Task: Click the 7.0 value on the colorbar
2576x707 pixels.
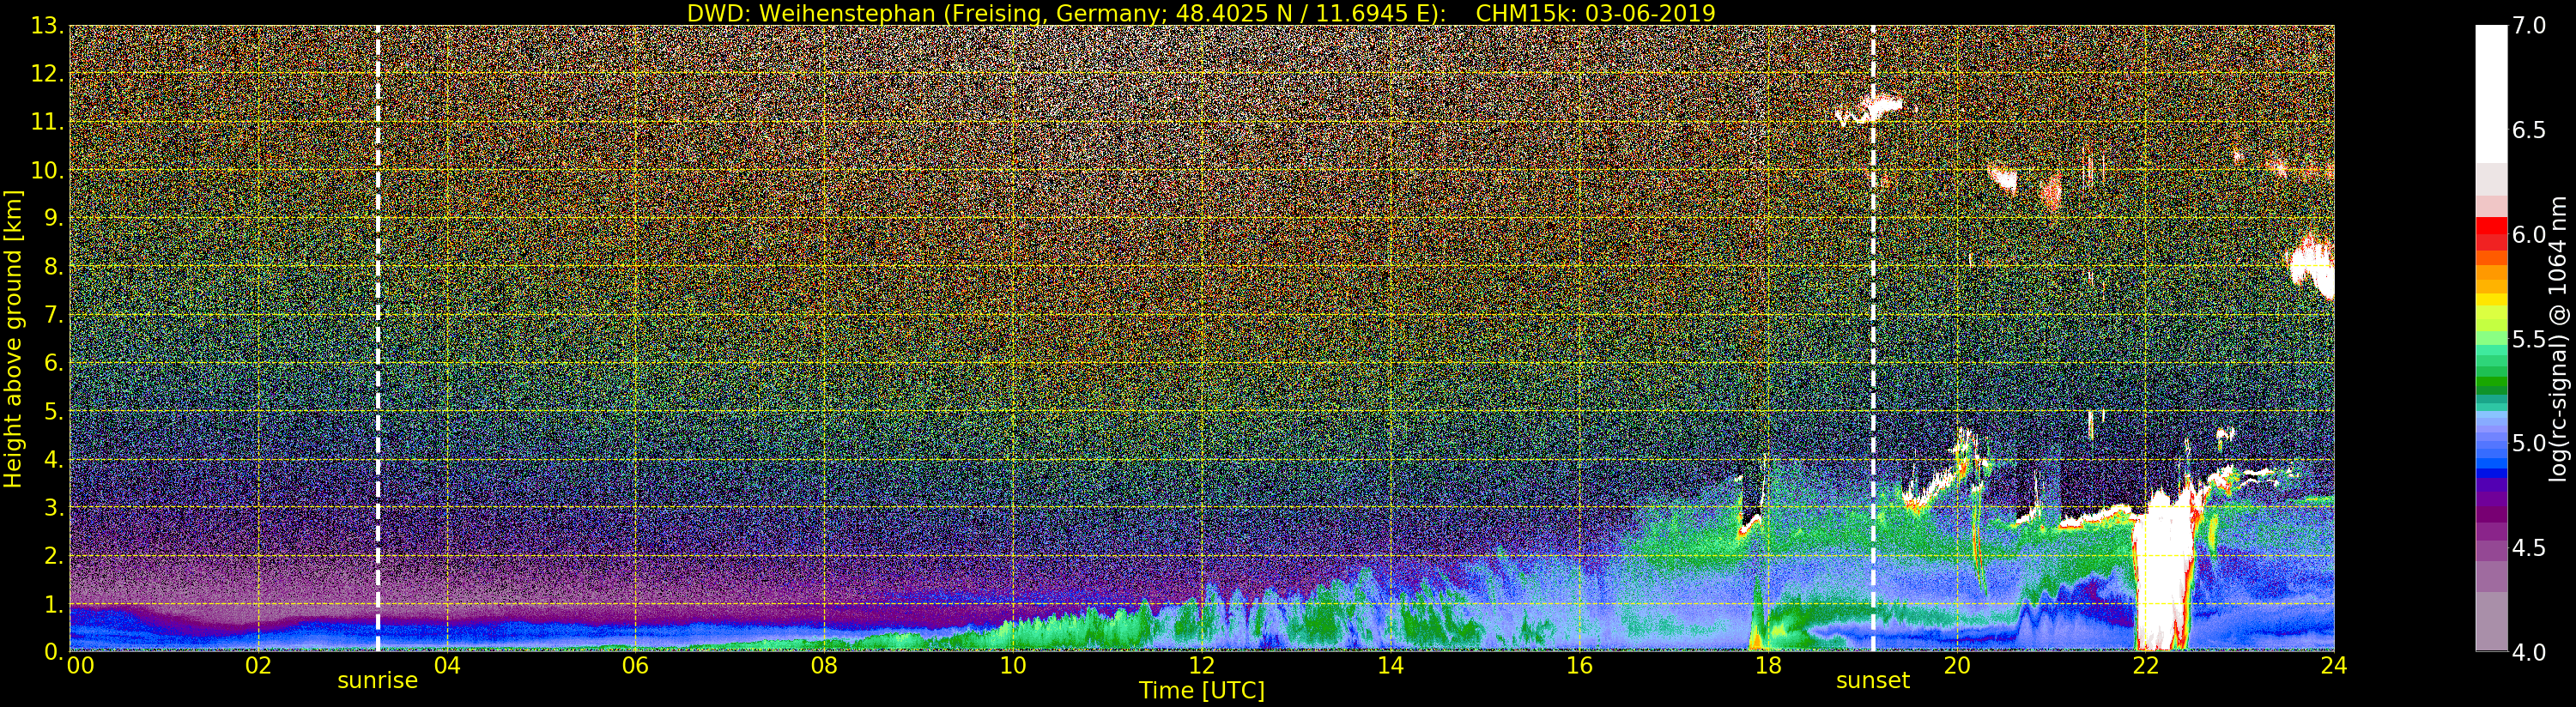Action: [x=2529, y=26]
